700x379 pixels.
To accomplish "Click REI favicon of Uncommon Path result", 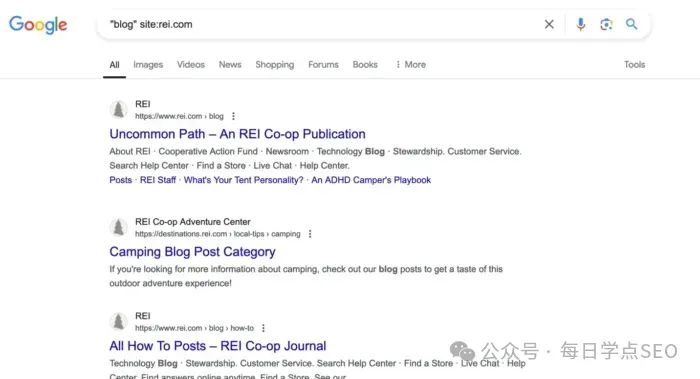I will coord(118,109).
